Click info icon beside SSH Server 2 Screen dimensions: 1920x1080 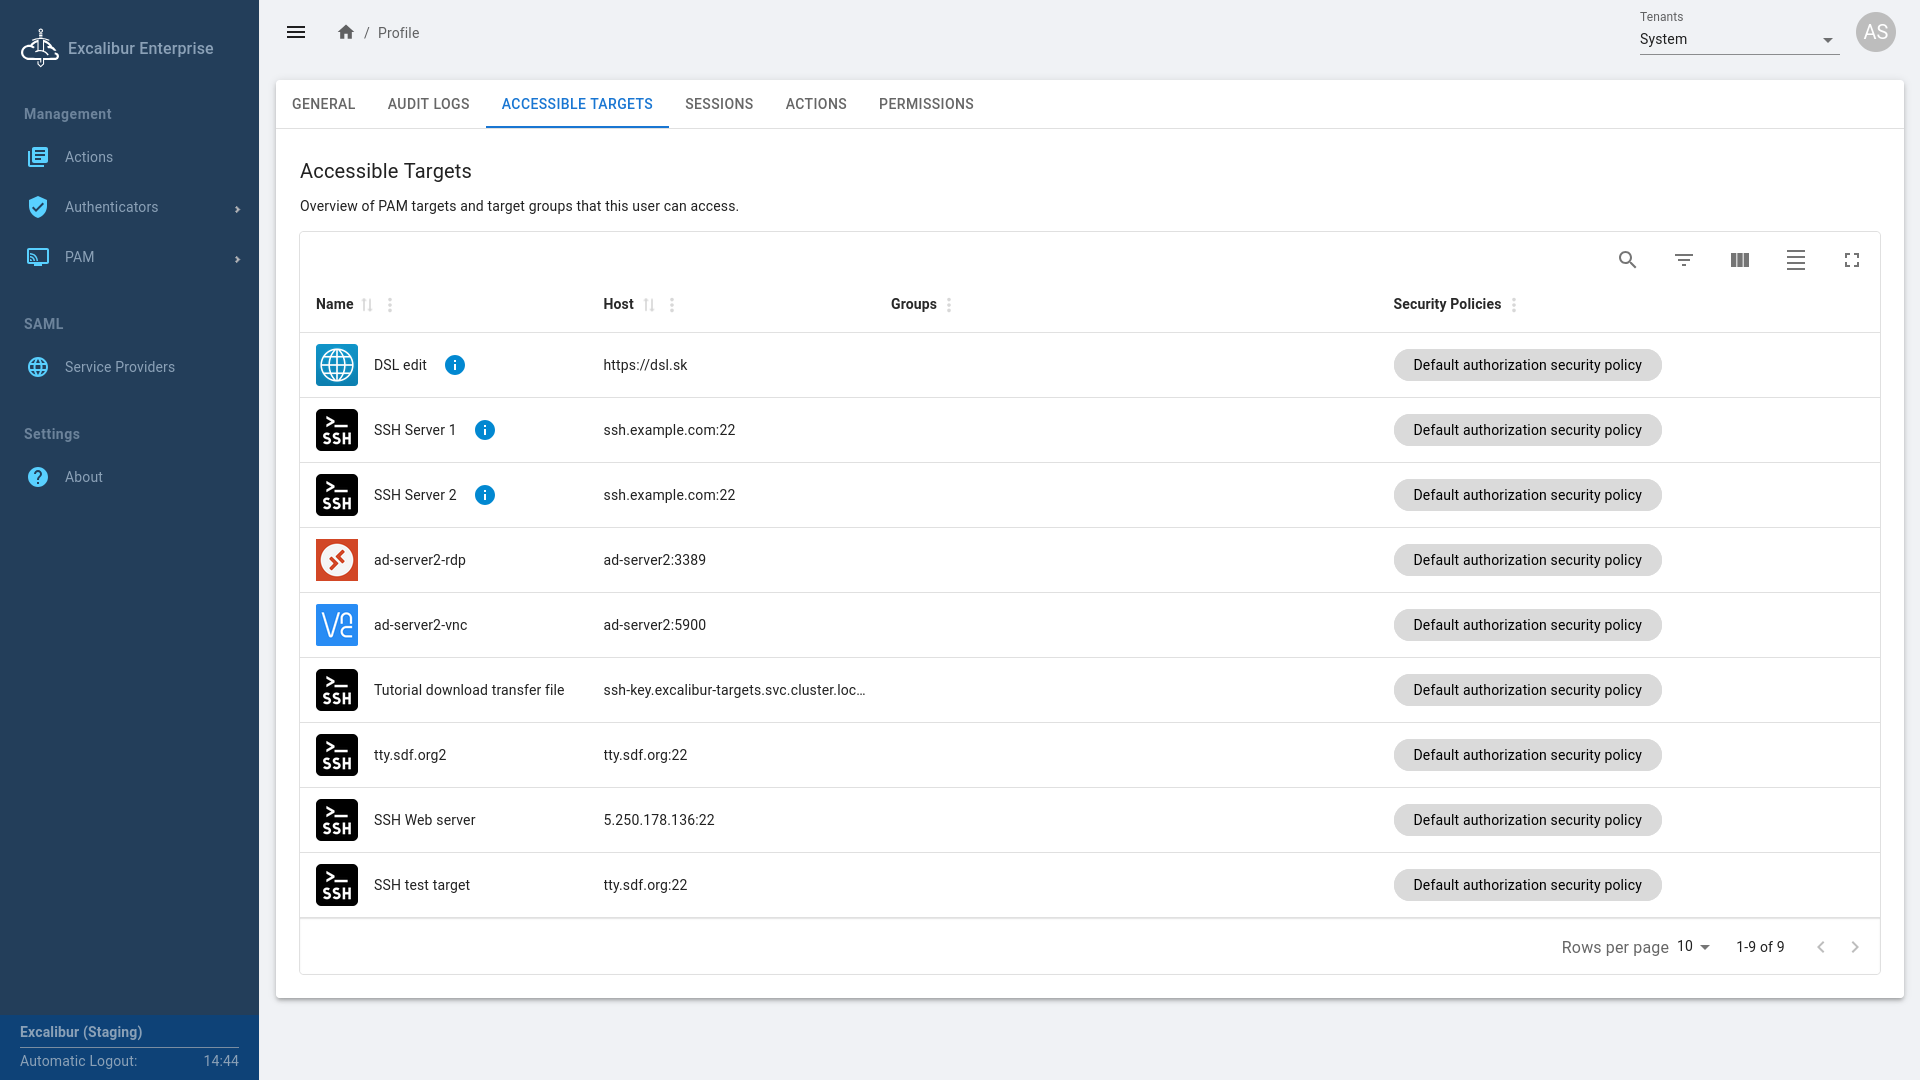pos(484,495)
